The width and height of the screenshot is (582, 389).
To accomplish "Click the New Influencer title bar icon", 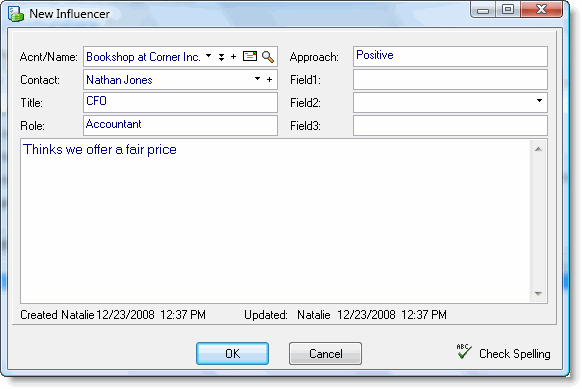I will coord(16,14).
